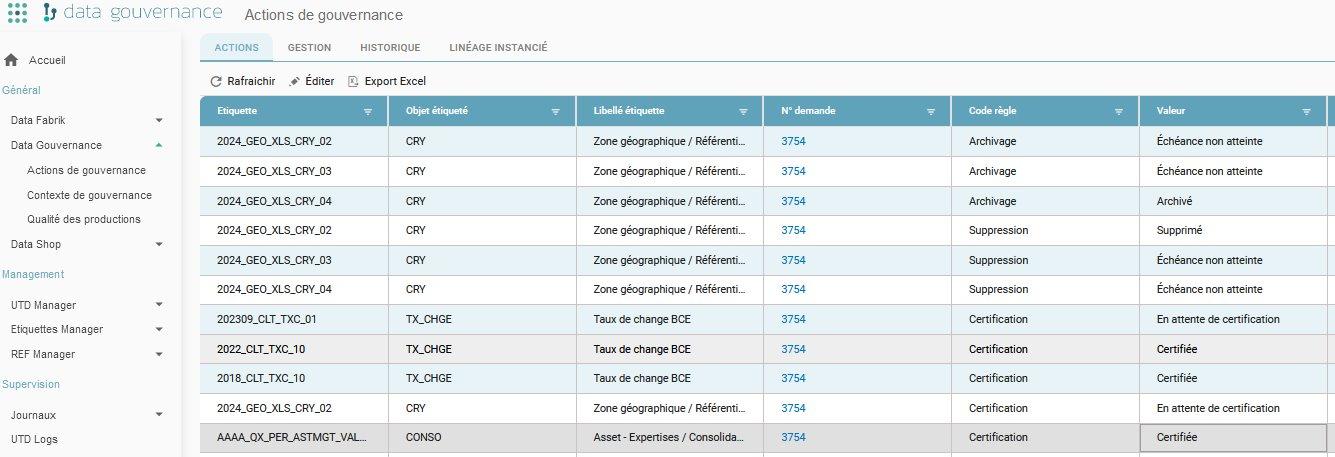The width and height of the screenshot is (1335, 457).
Task: Click the Supprimé value cell
Action: click(x=1233, y=230)
